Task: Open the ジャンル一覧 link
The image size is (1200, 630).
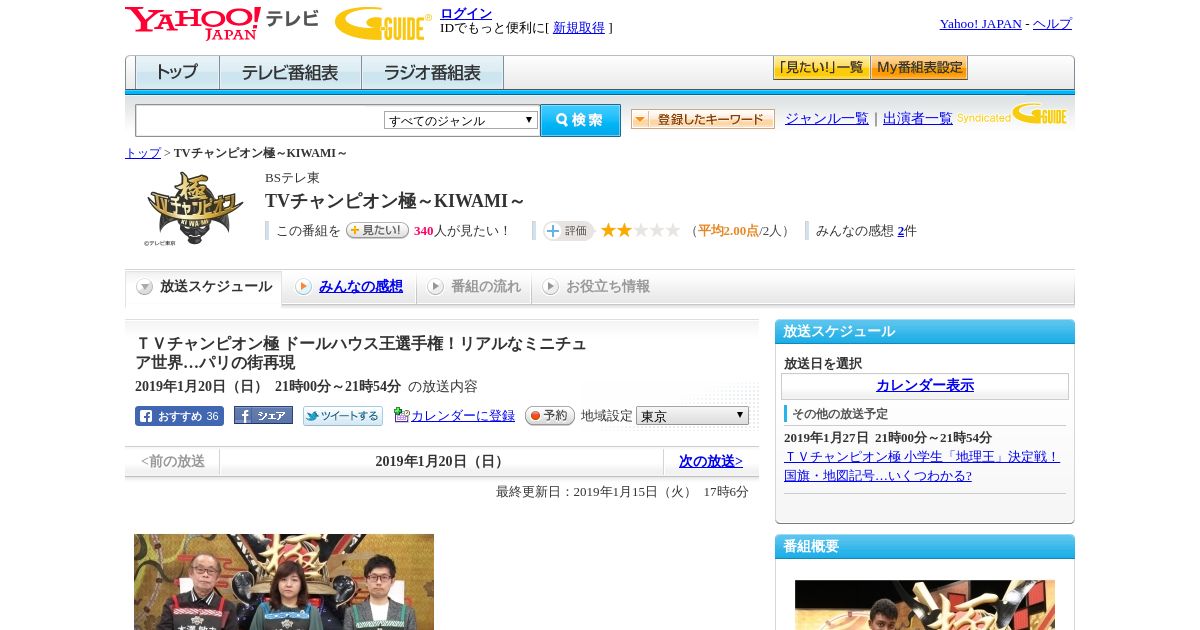Action: pos(827,119)
